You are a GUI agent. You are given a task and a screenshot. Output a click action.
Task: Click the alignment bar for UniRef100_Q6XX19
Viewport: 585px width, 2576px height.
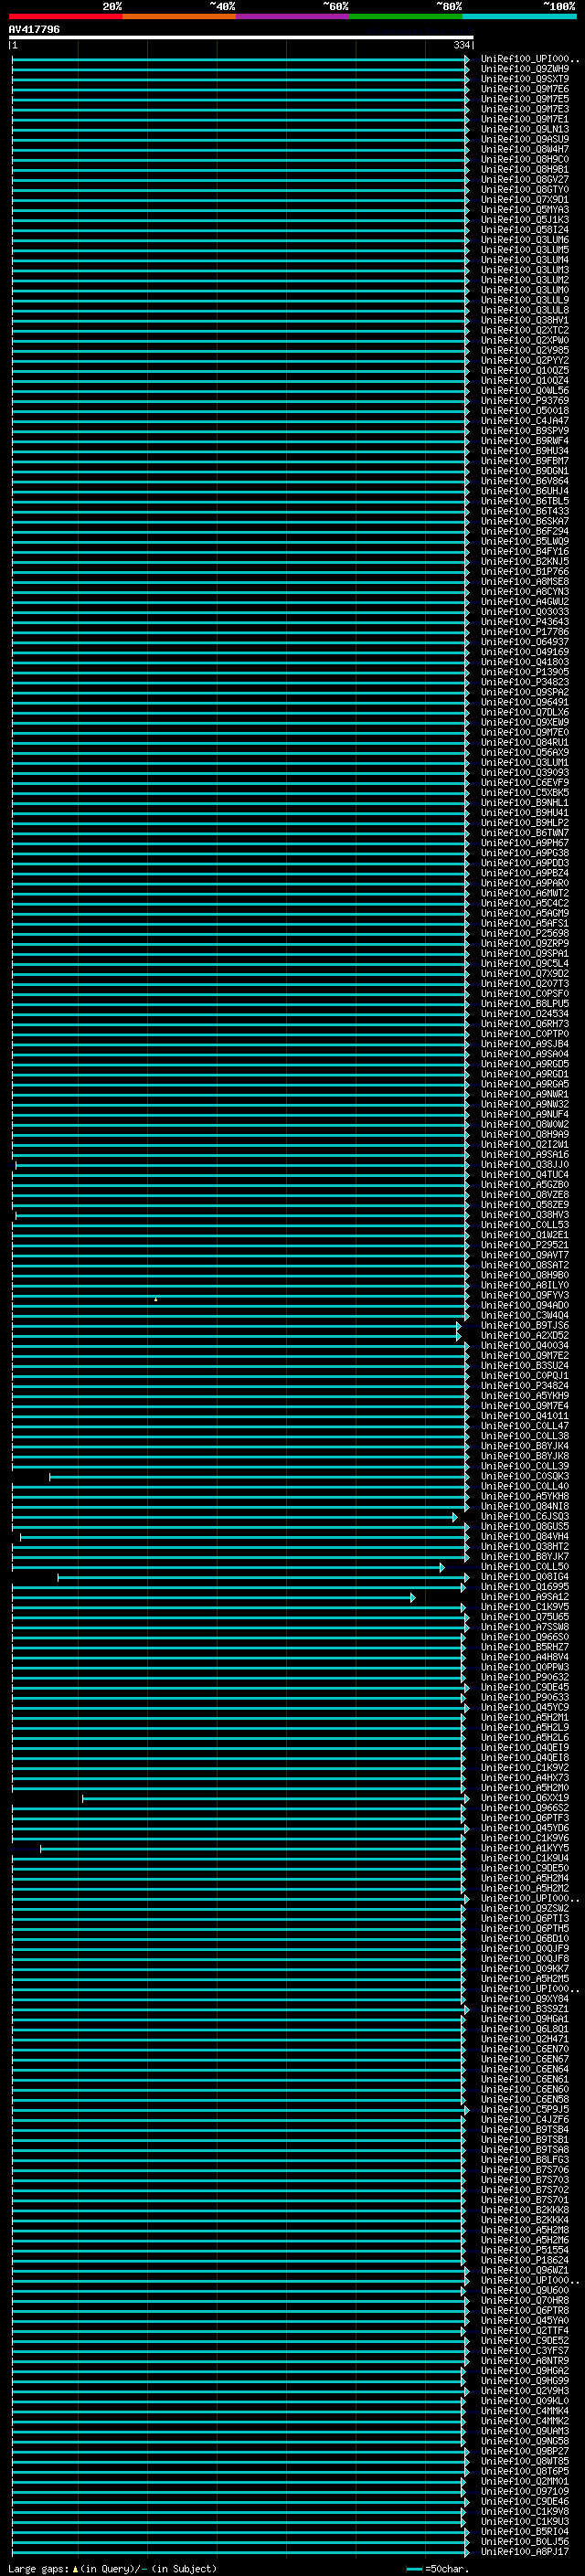pyautogui.click(x=275, y=1797)
